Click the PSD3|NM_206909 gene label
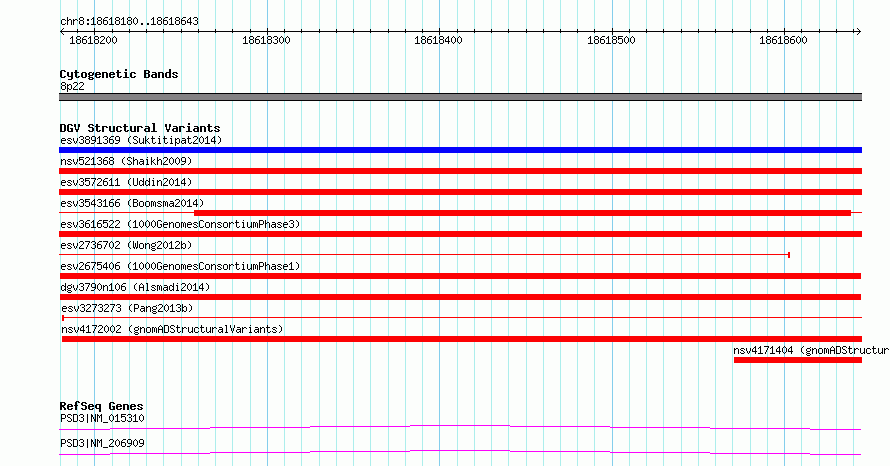Screen dimensions: 890x466 tap(102, 443)
